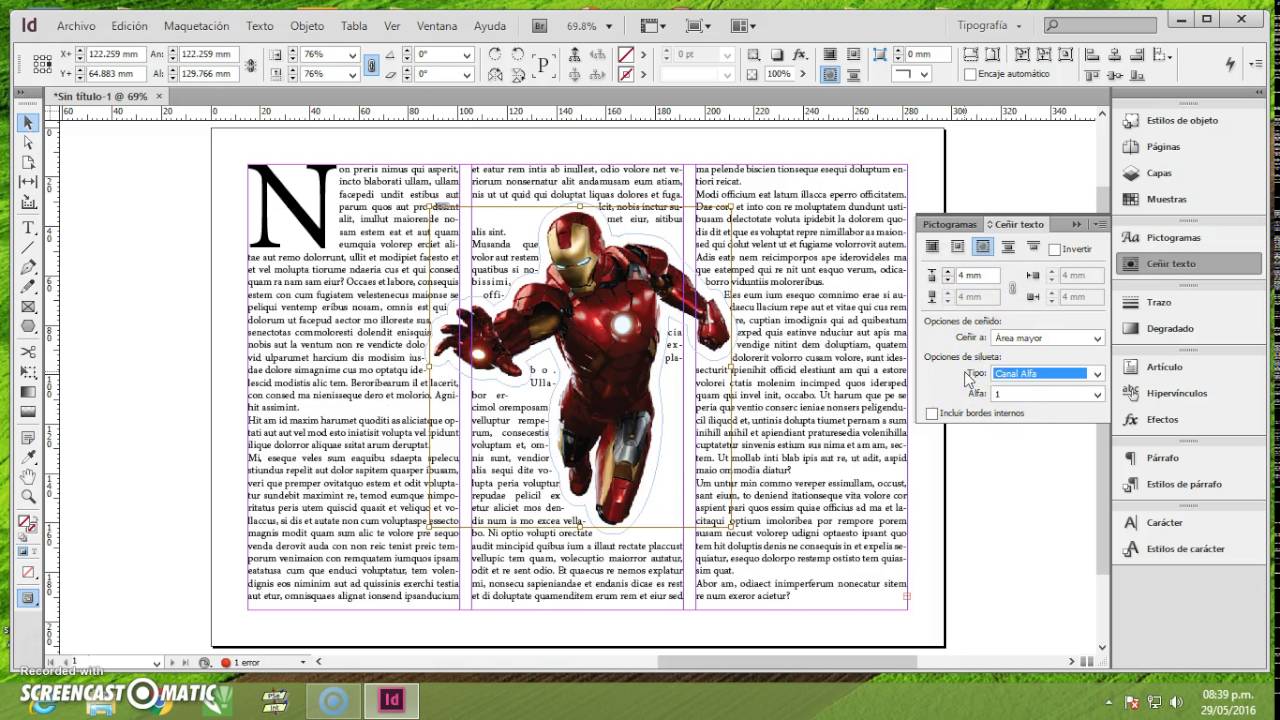Choose no text wrap icon in panel
This screenshot has height=720, width=1280.
point(933,247)
